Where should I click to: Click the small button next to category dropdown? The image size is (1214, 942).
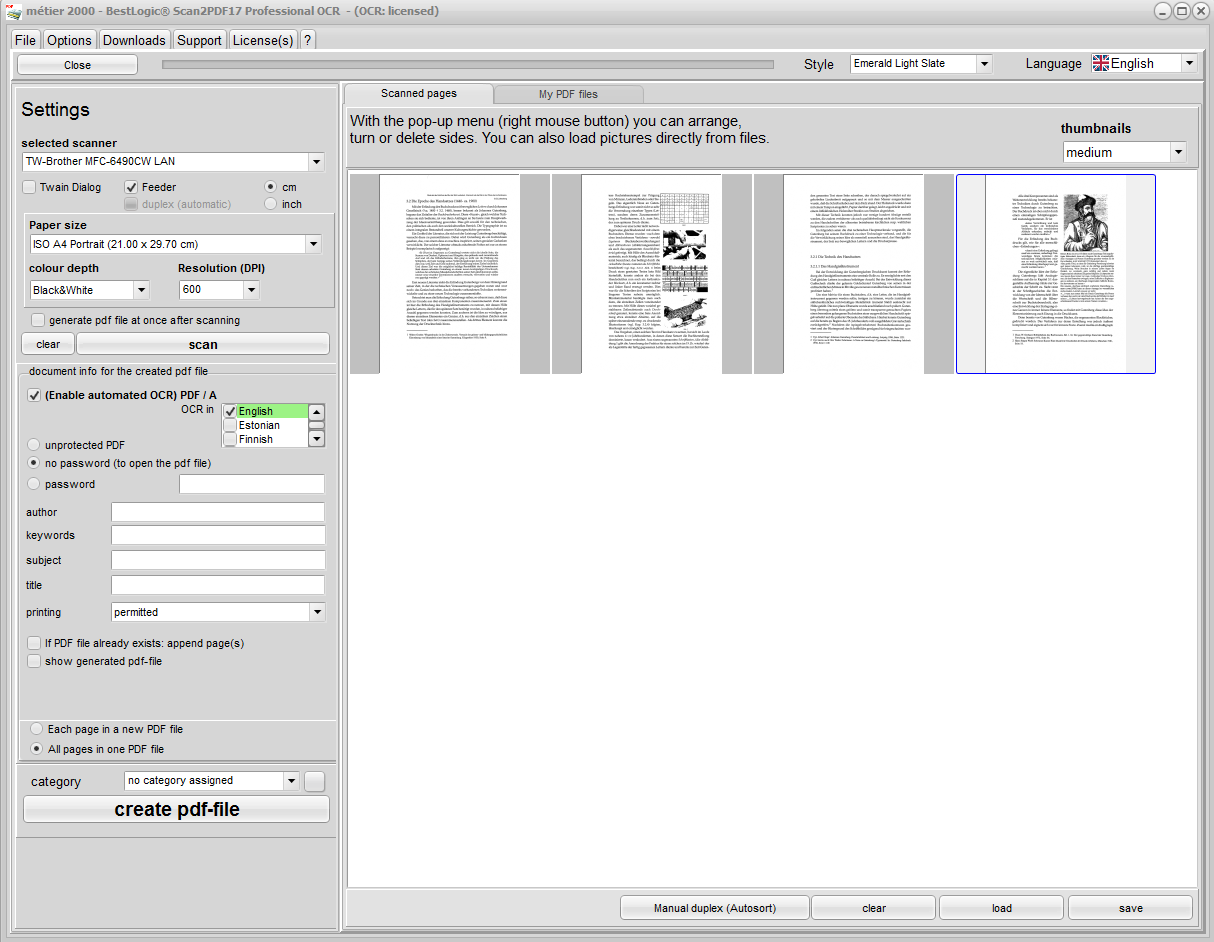[315, 781]
